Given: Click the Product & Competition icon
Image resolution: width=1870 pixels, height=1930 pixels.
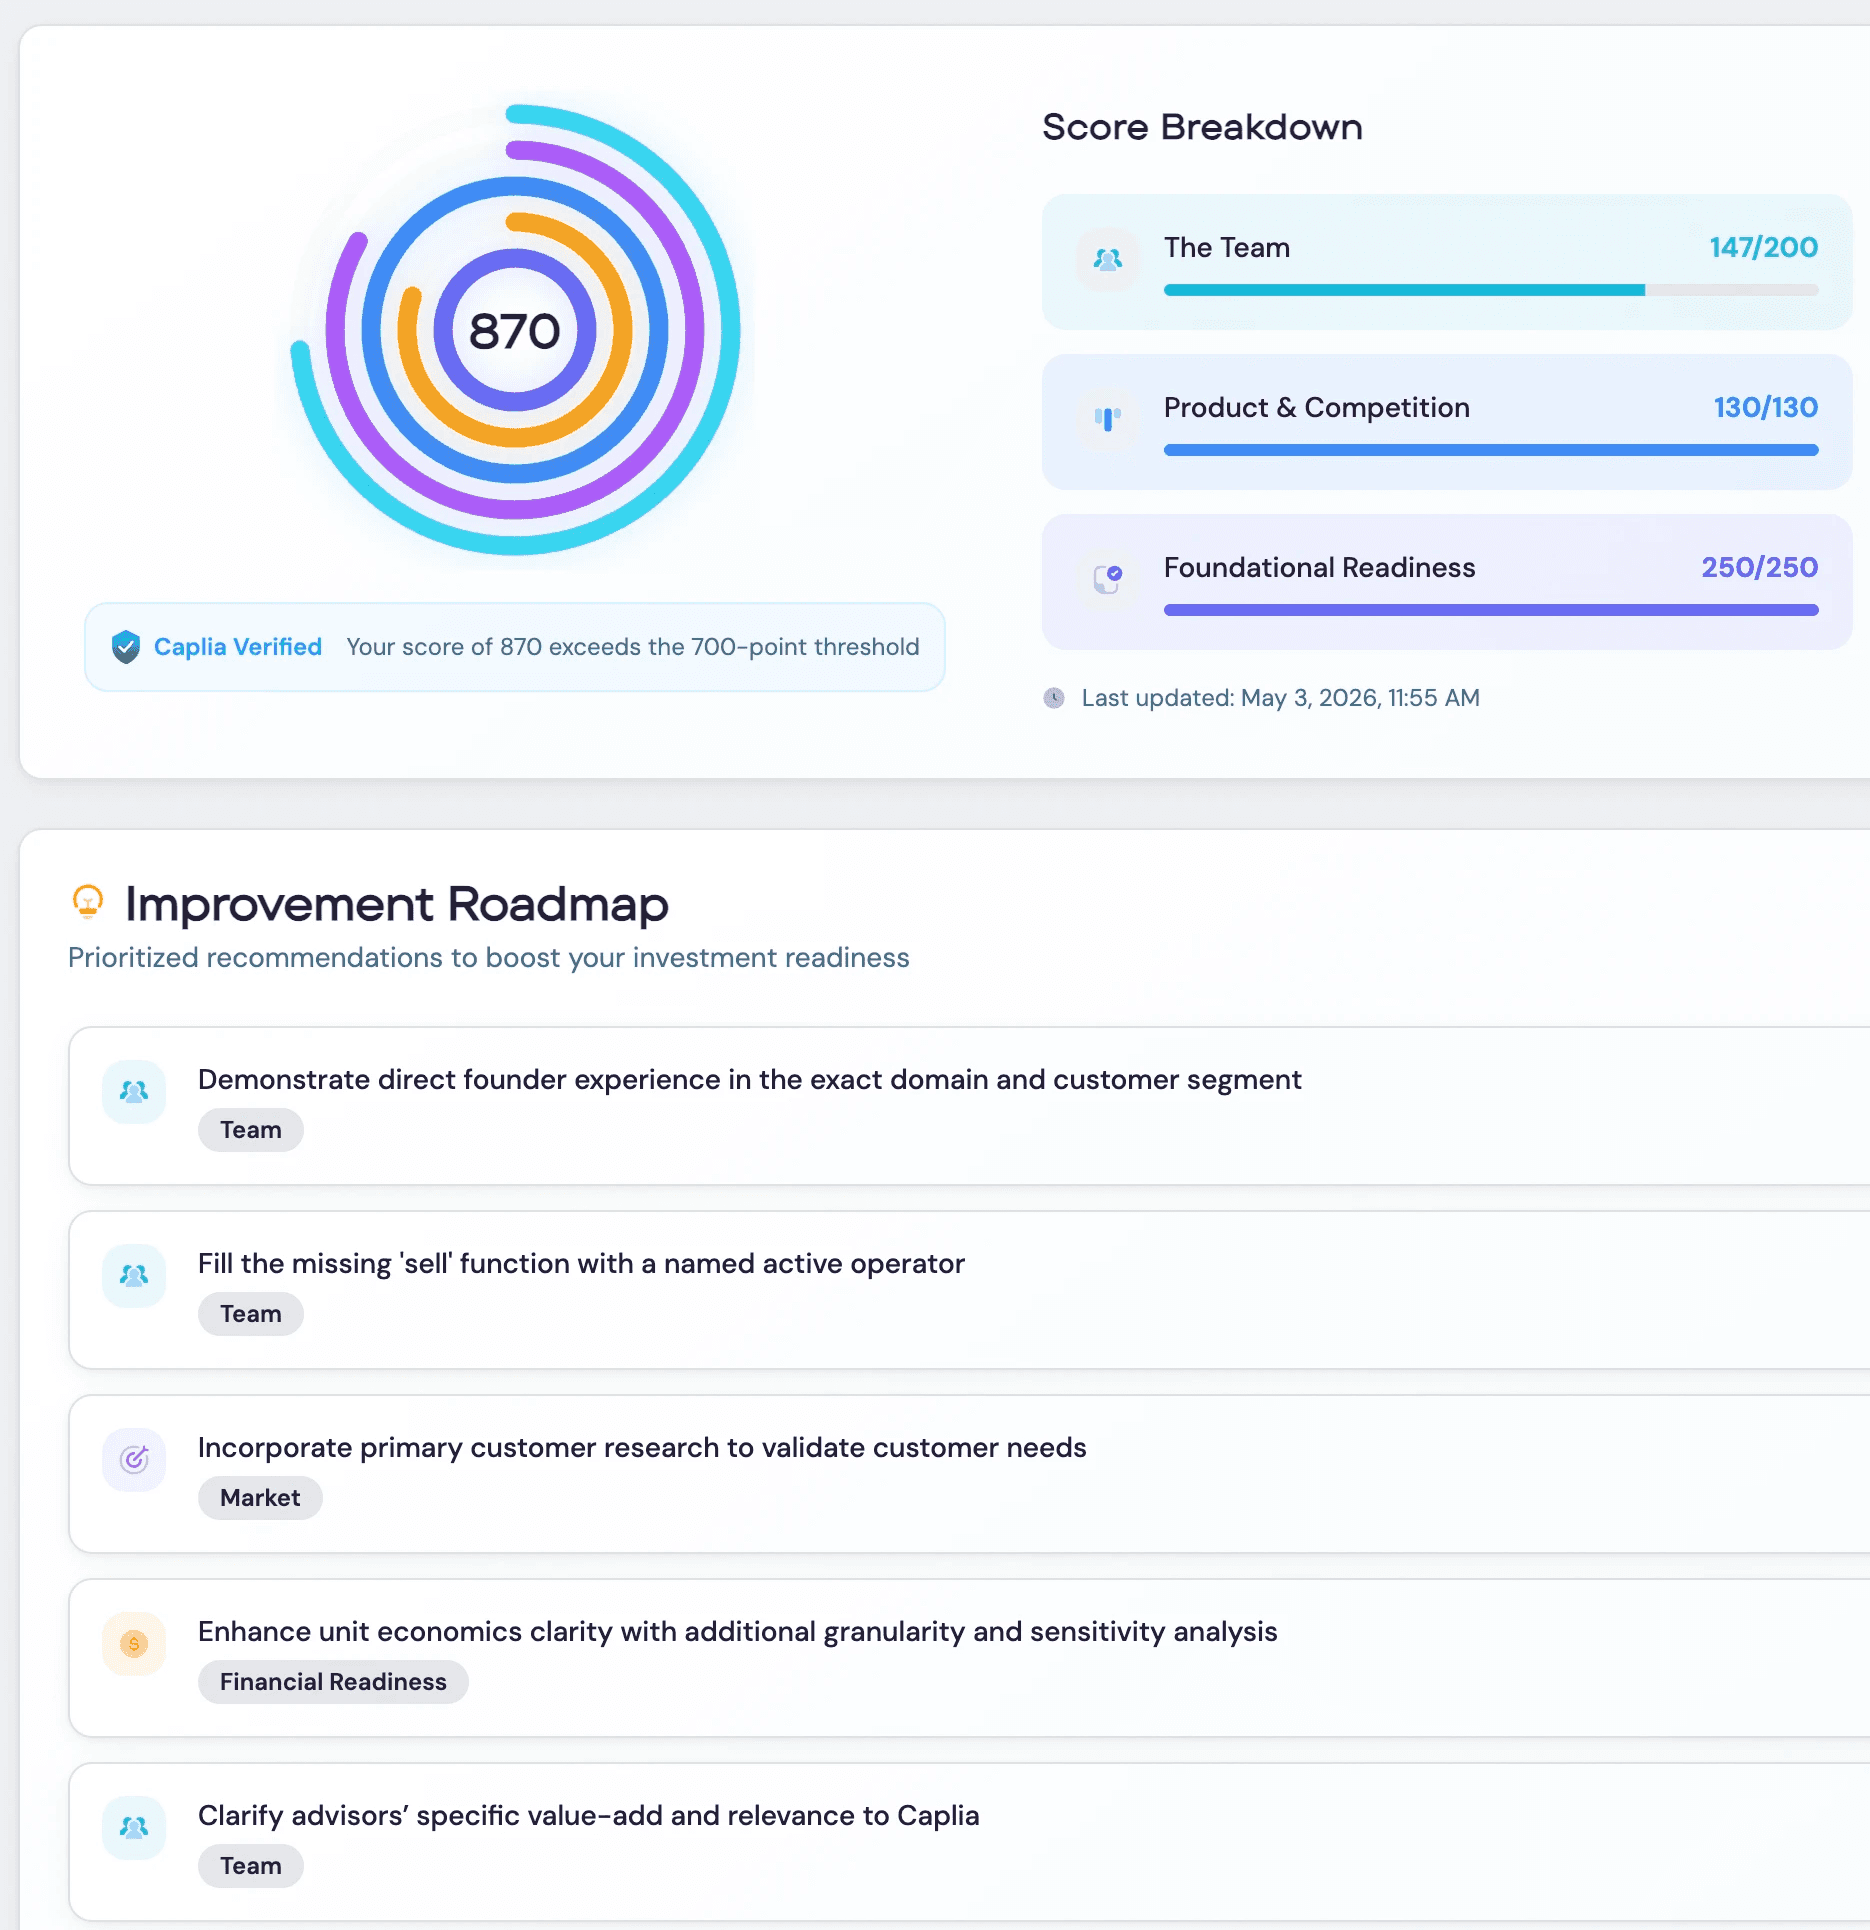Looking at the screenshot, I should click(1107, 419).
